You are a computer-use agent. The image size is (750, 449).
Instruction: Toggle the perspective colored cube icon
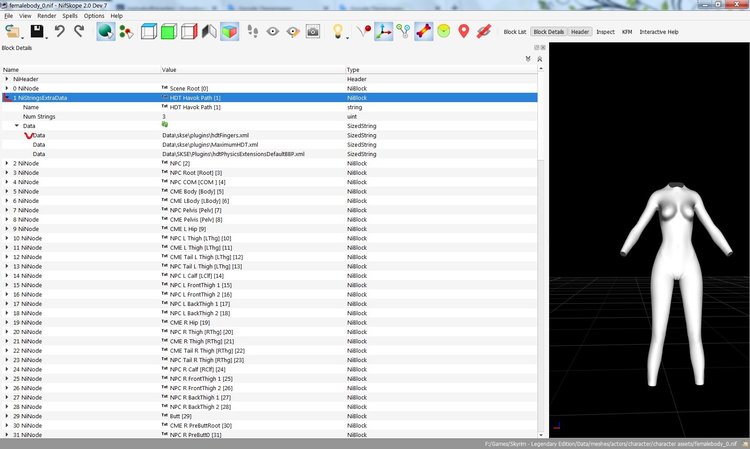click(230, 32)
